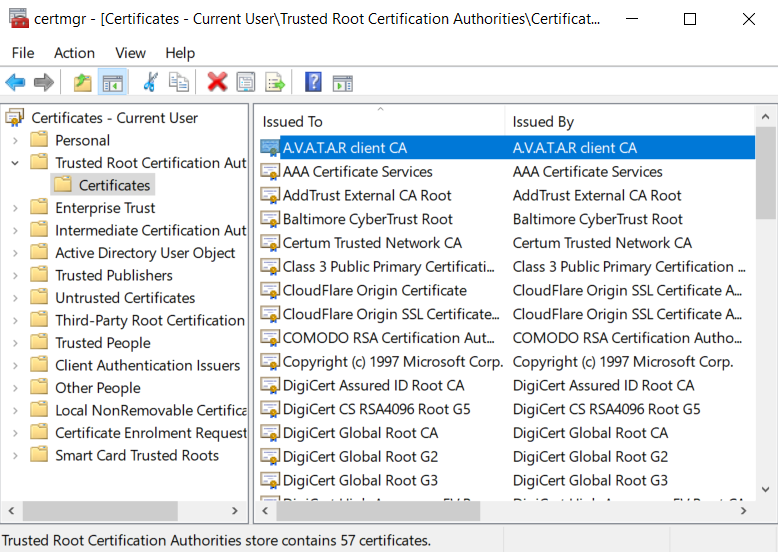Sort by the Issued To column header
The image size is (778, 552).
(x=381, y=121)
